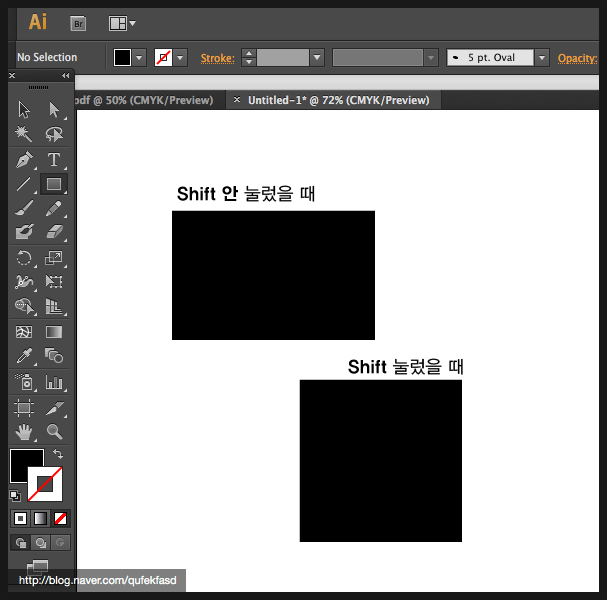The height and width of the screenshot is (600, 607).
Task: Open the Stroke panel link
Action: (218, 58)
